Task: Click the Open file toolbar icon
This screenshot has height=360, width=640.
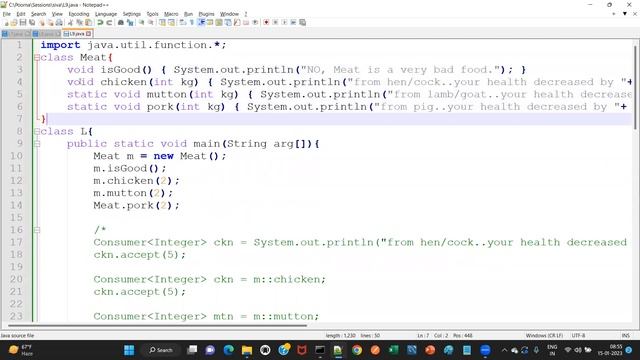Action: point(14,22)
